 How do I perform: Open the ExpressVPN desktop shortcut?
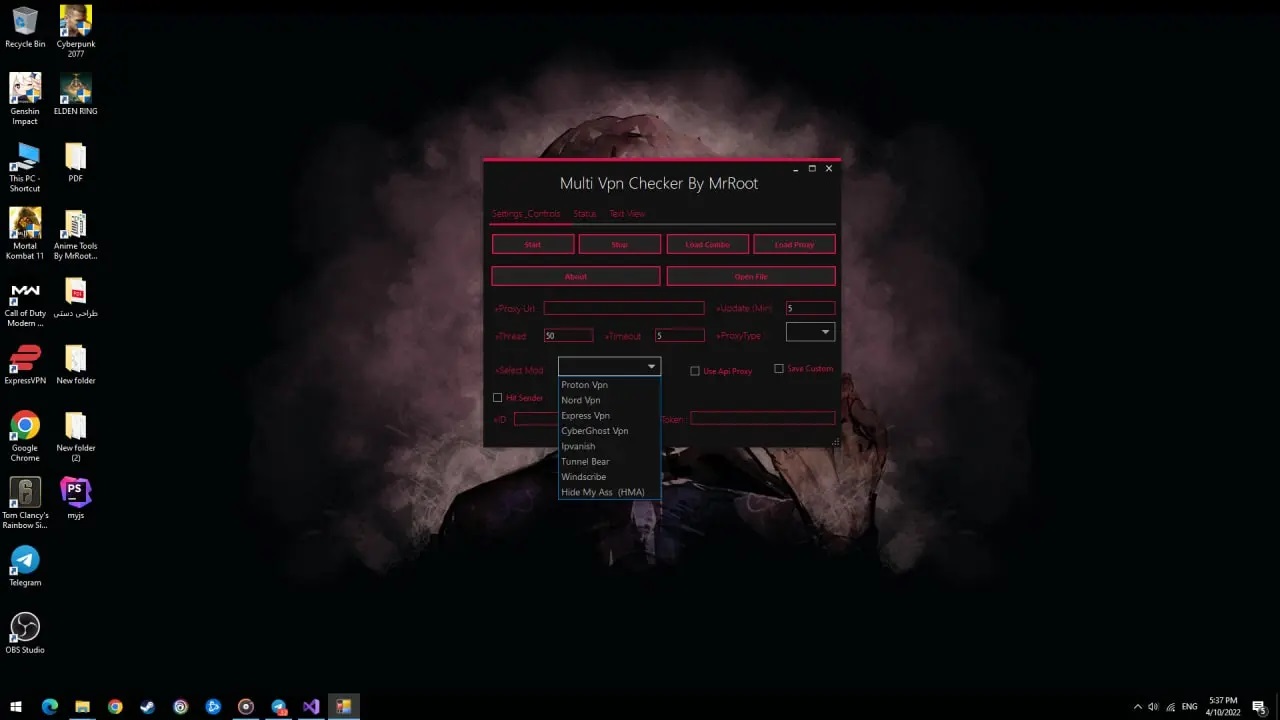tap(25, 364)
